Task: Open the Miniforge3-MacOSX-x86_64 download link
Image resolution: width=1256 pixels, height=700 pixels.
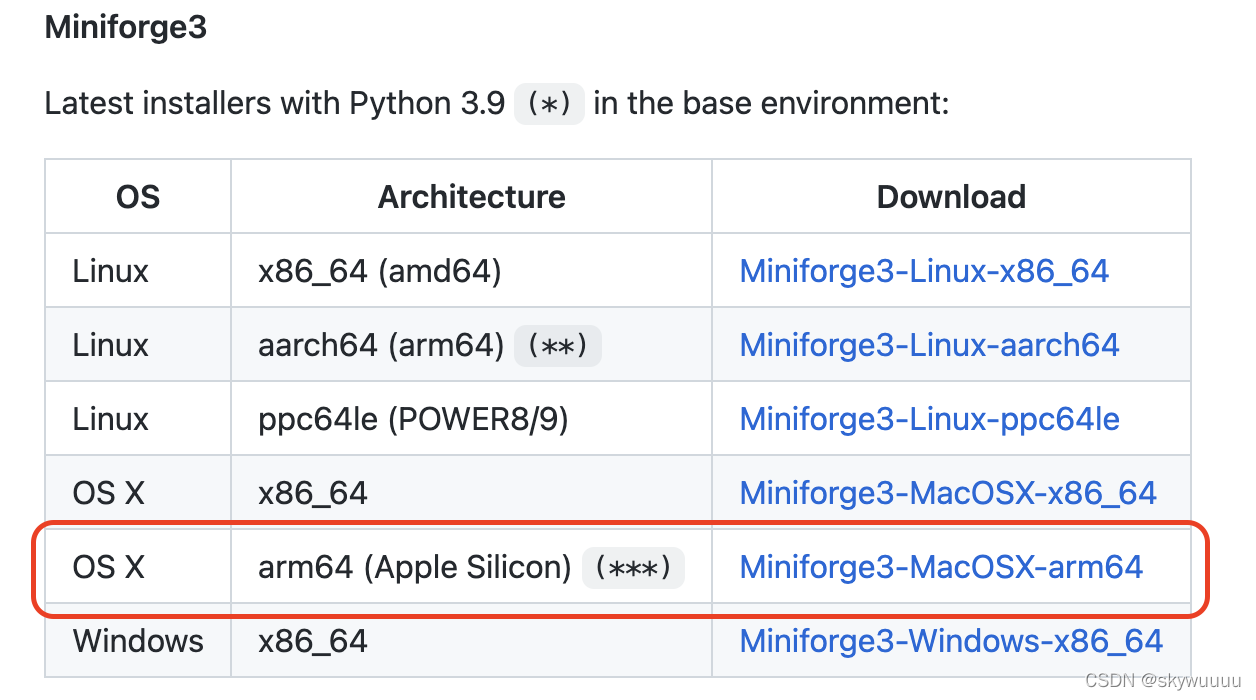Action: pyautogui.click(x=947, y=493)
